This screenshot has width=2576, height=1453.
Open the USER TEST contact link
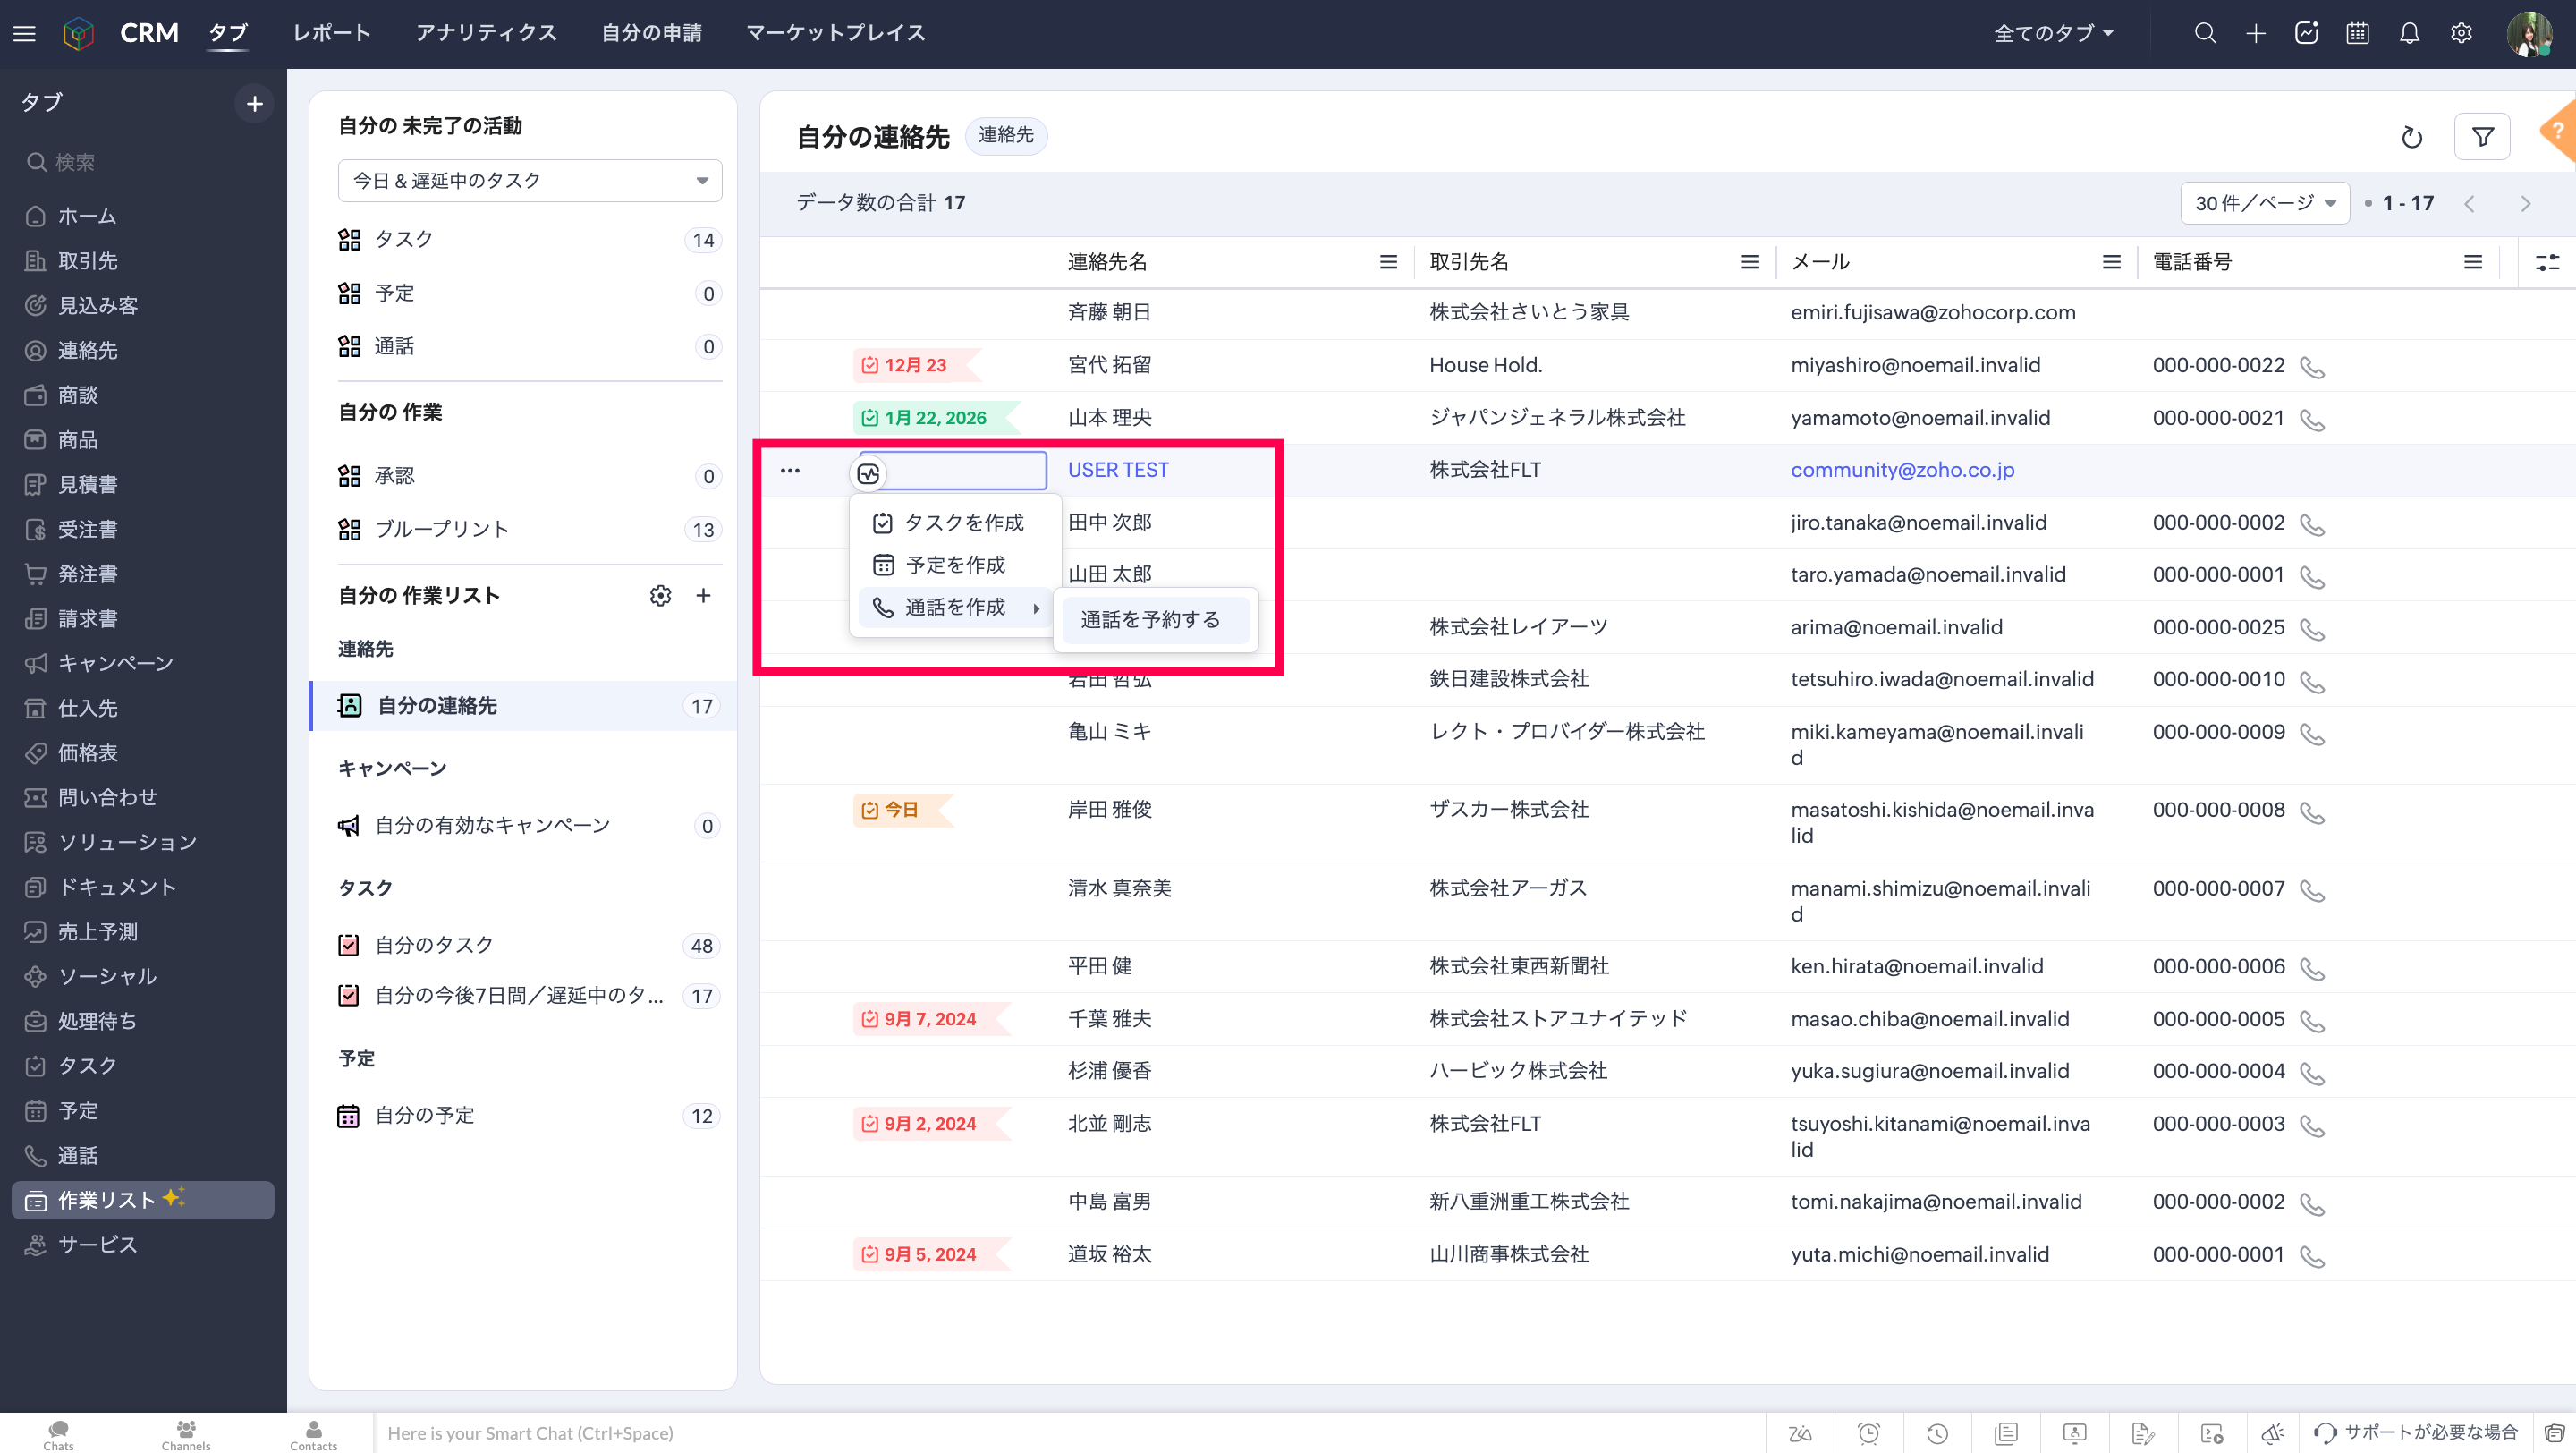pyautogui.click(x=1117, y=470)
